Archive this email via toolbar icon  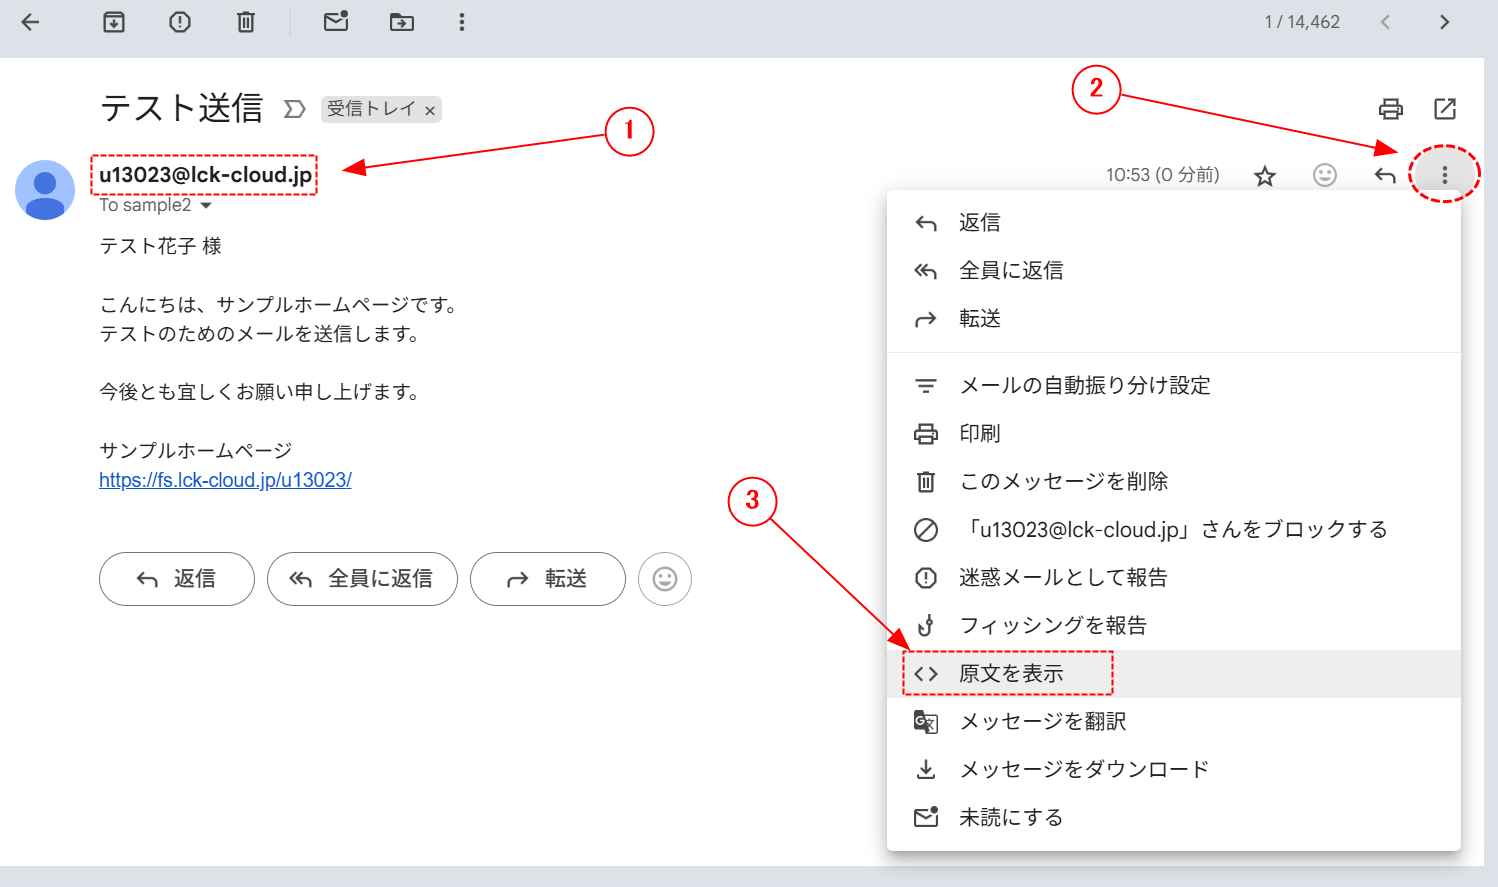pos(114,22)
